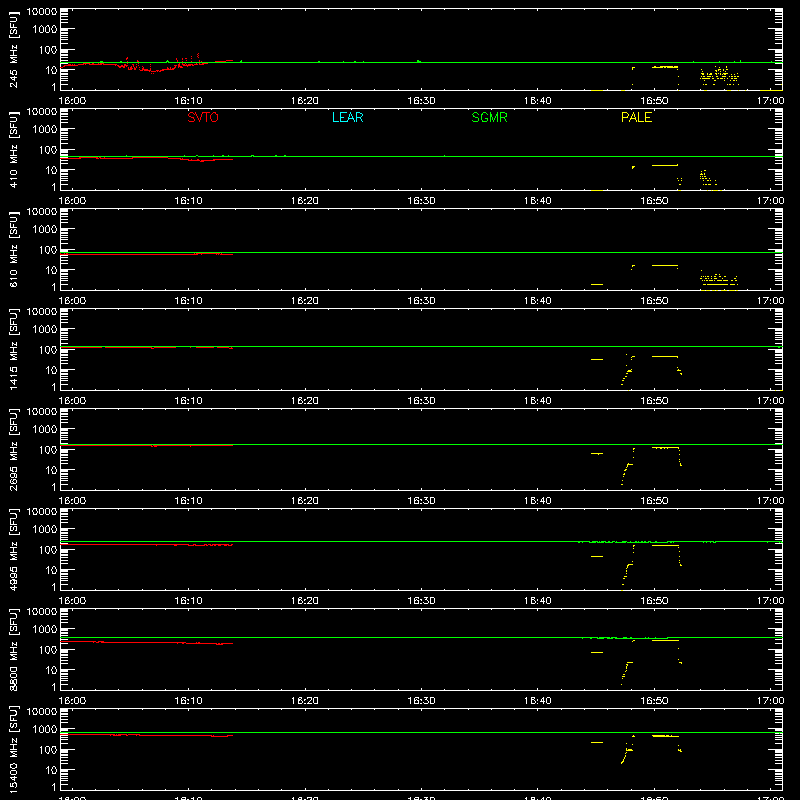This screenshot has width=800, height=800.
Task: Select the 2695 MHz [SFU] axis title
Action: (x=14, y=450)
